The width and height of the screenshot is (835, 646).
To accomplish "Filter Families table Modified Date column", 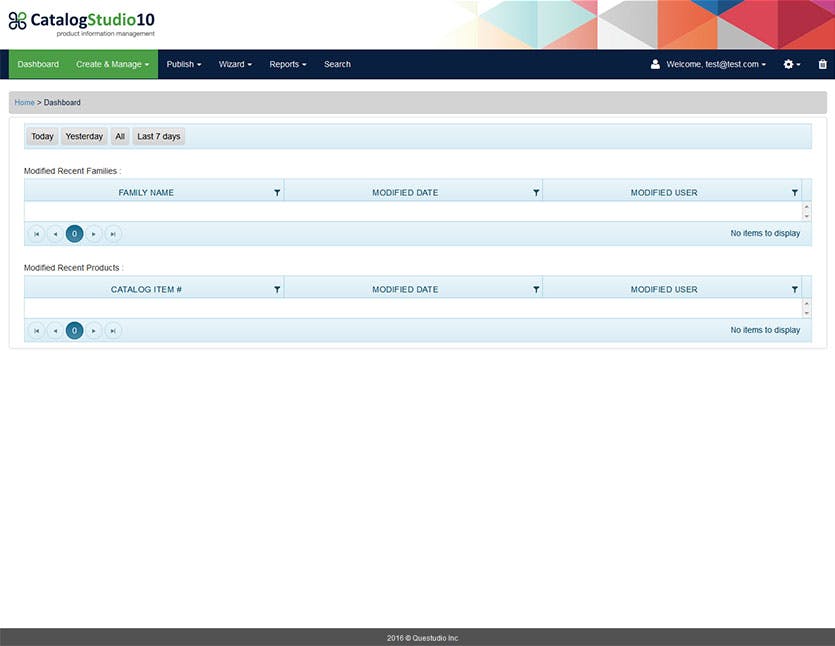I will tap(536, 193).
